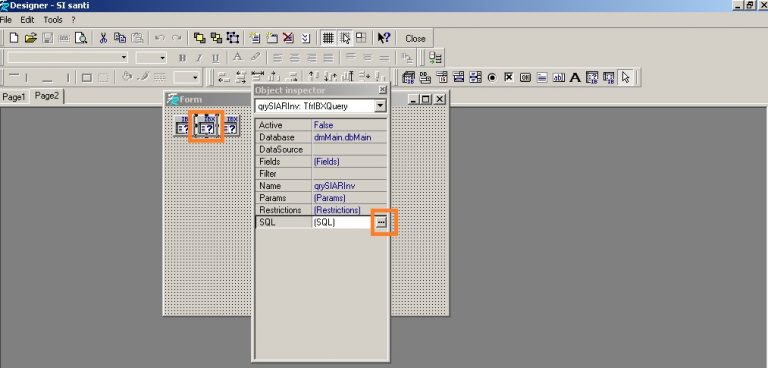Cut selection with the scissors icon

[103, 38]
